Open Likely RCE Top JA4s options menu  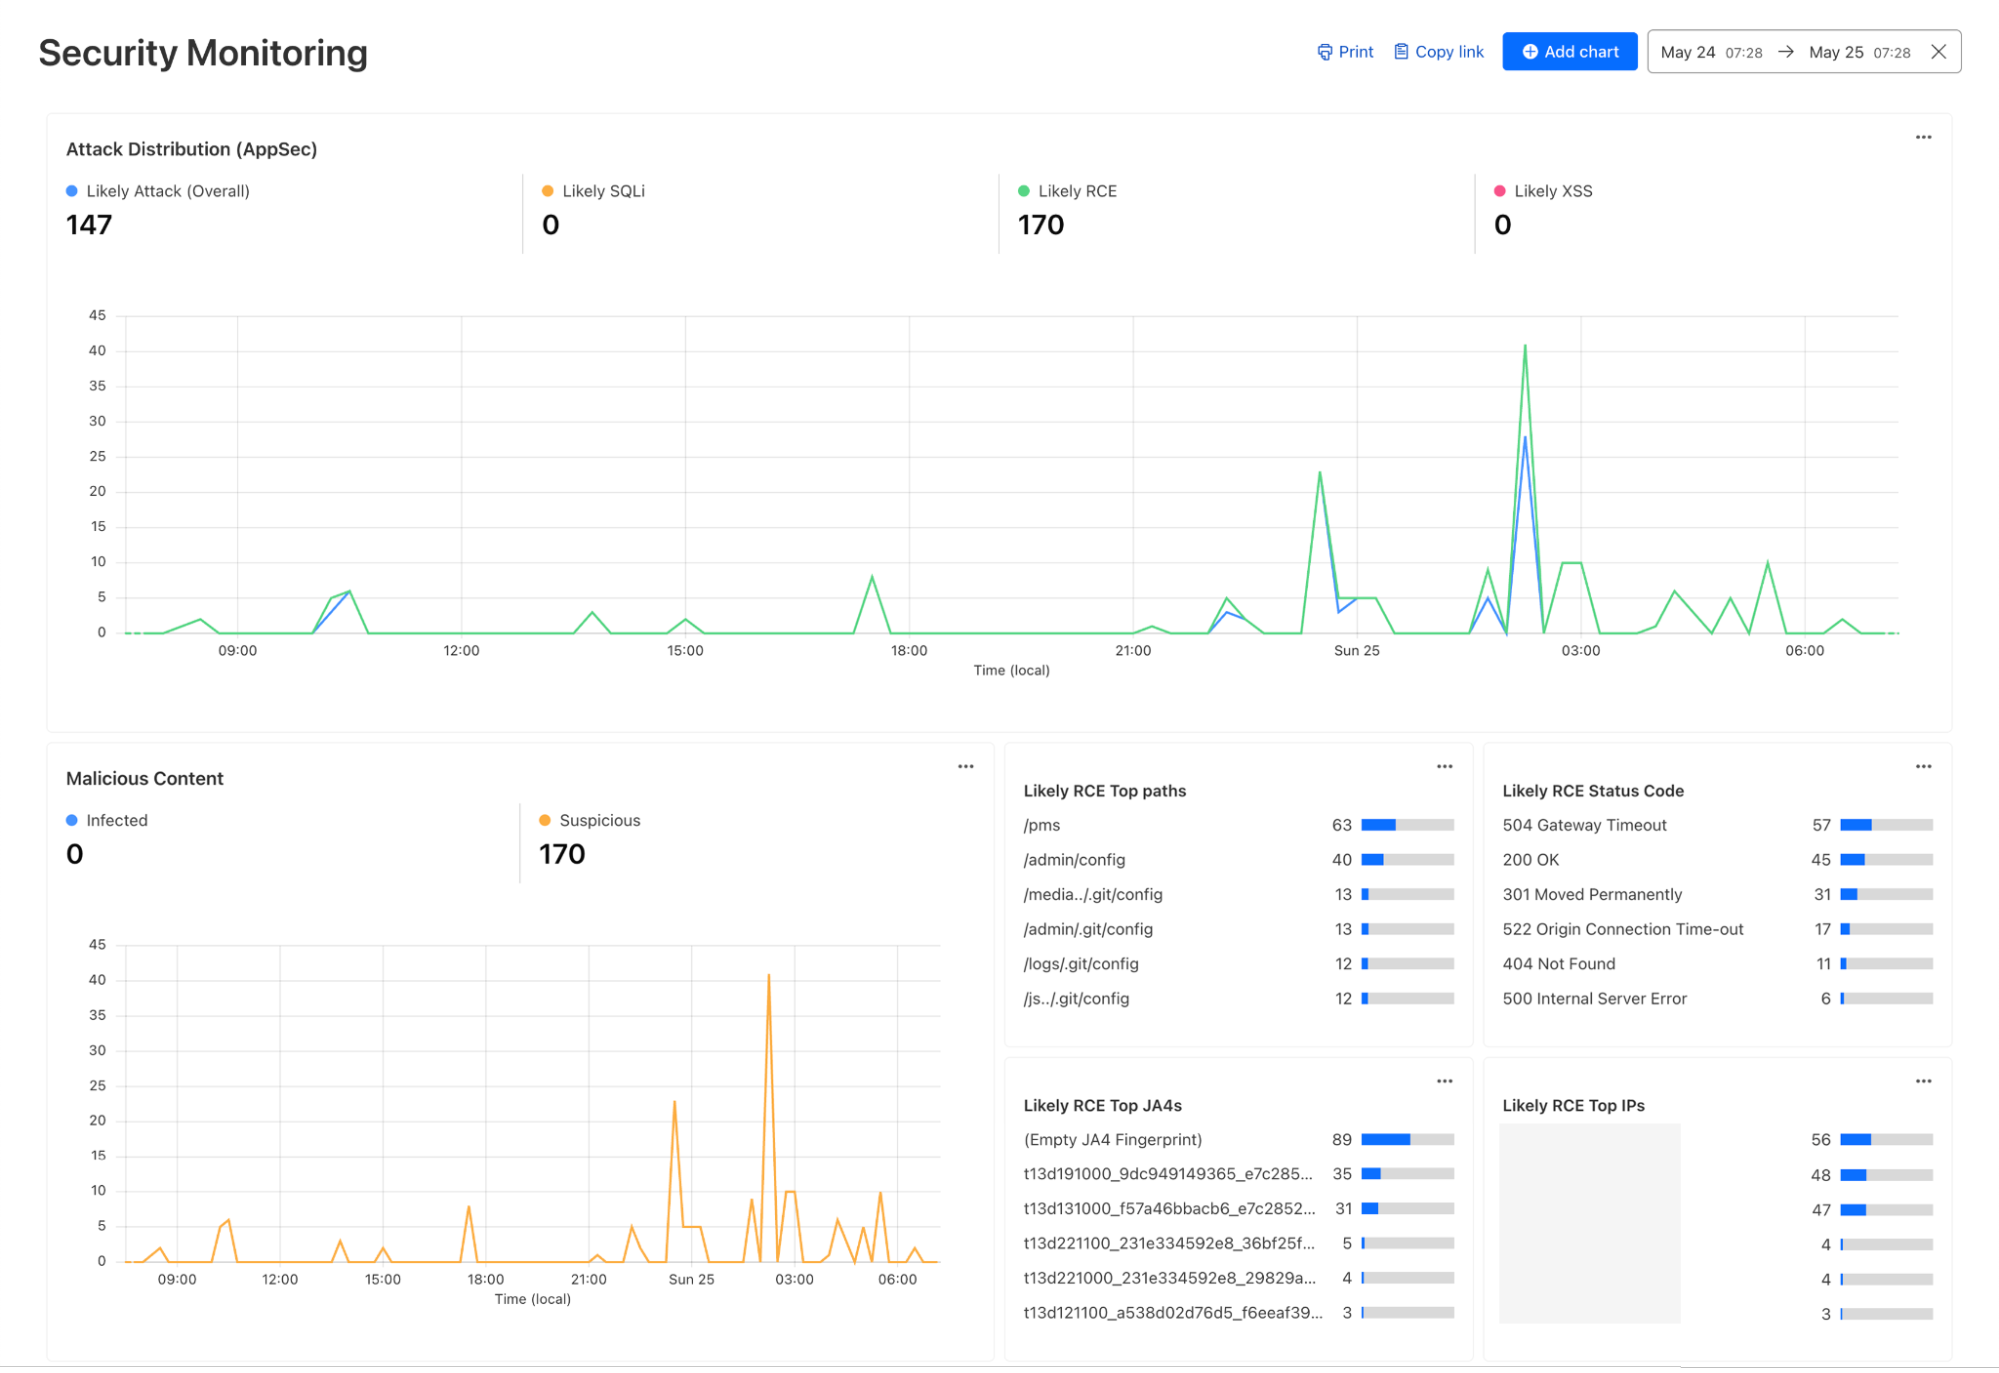tap(1444, 1081)
